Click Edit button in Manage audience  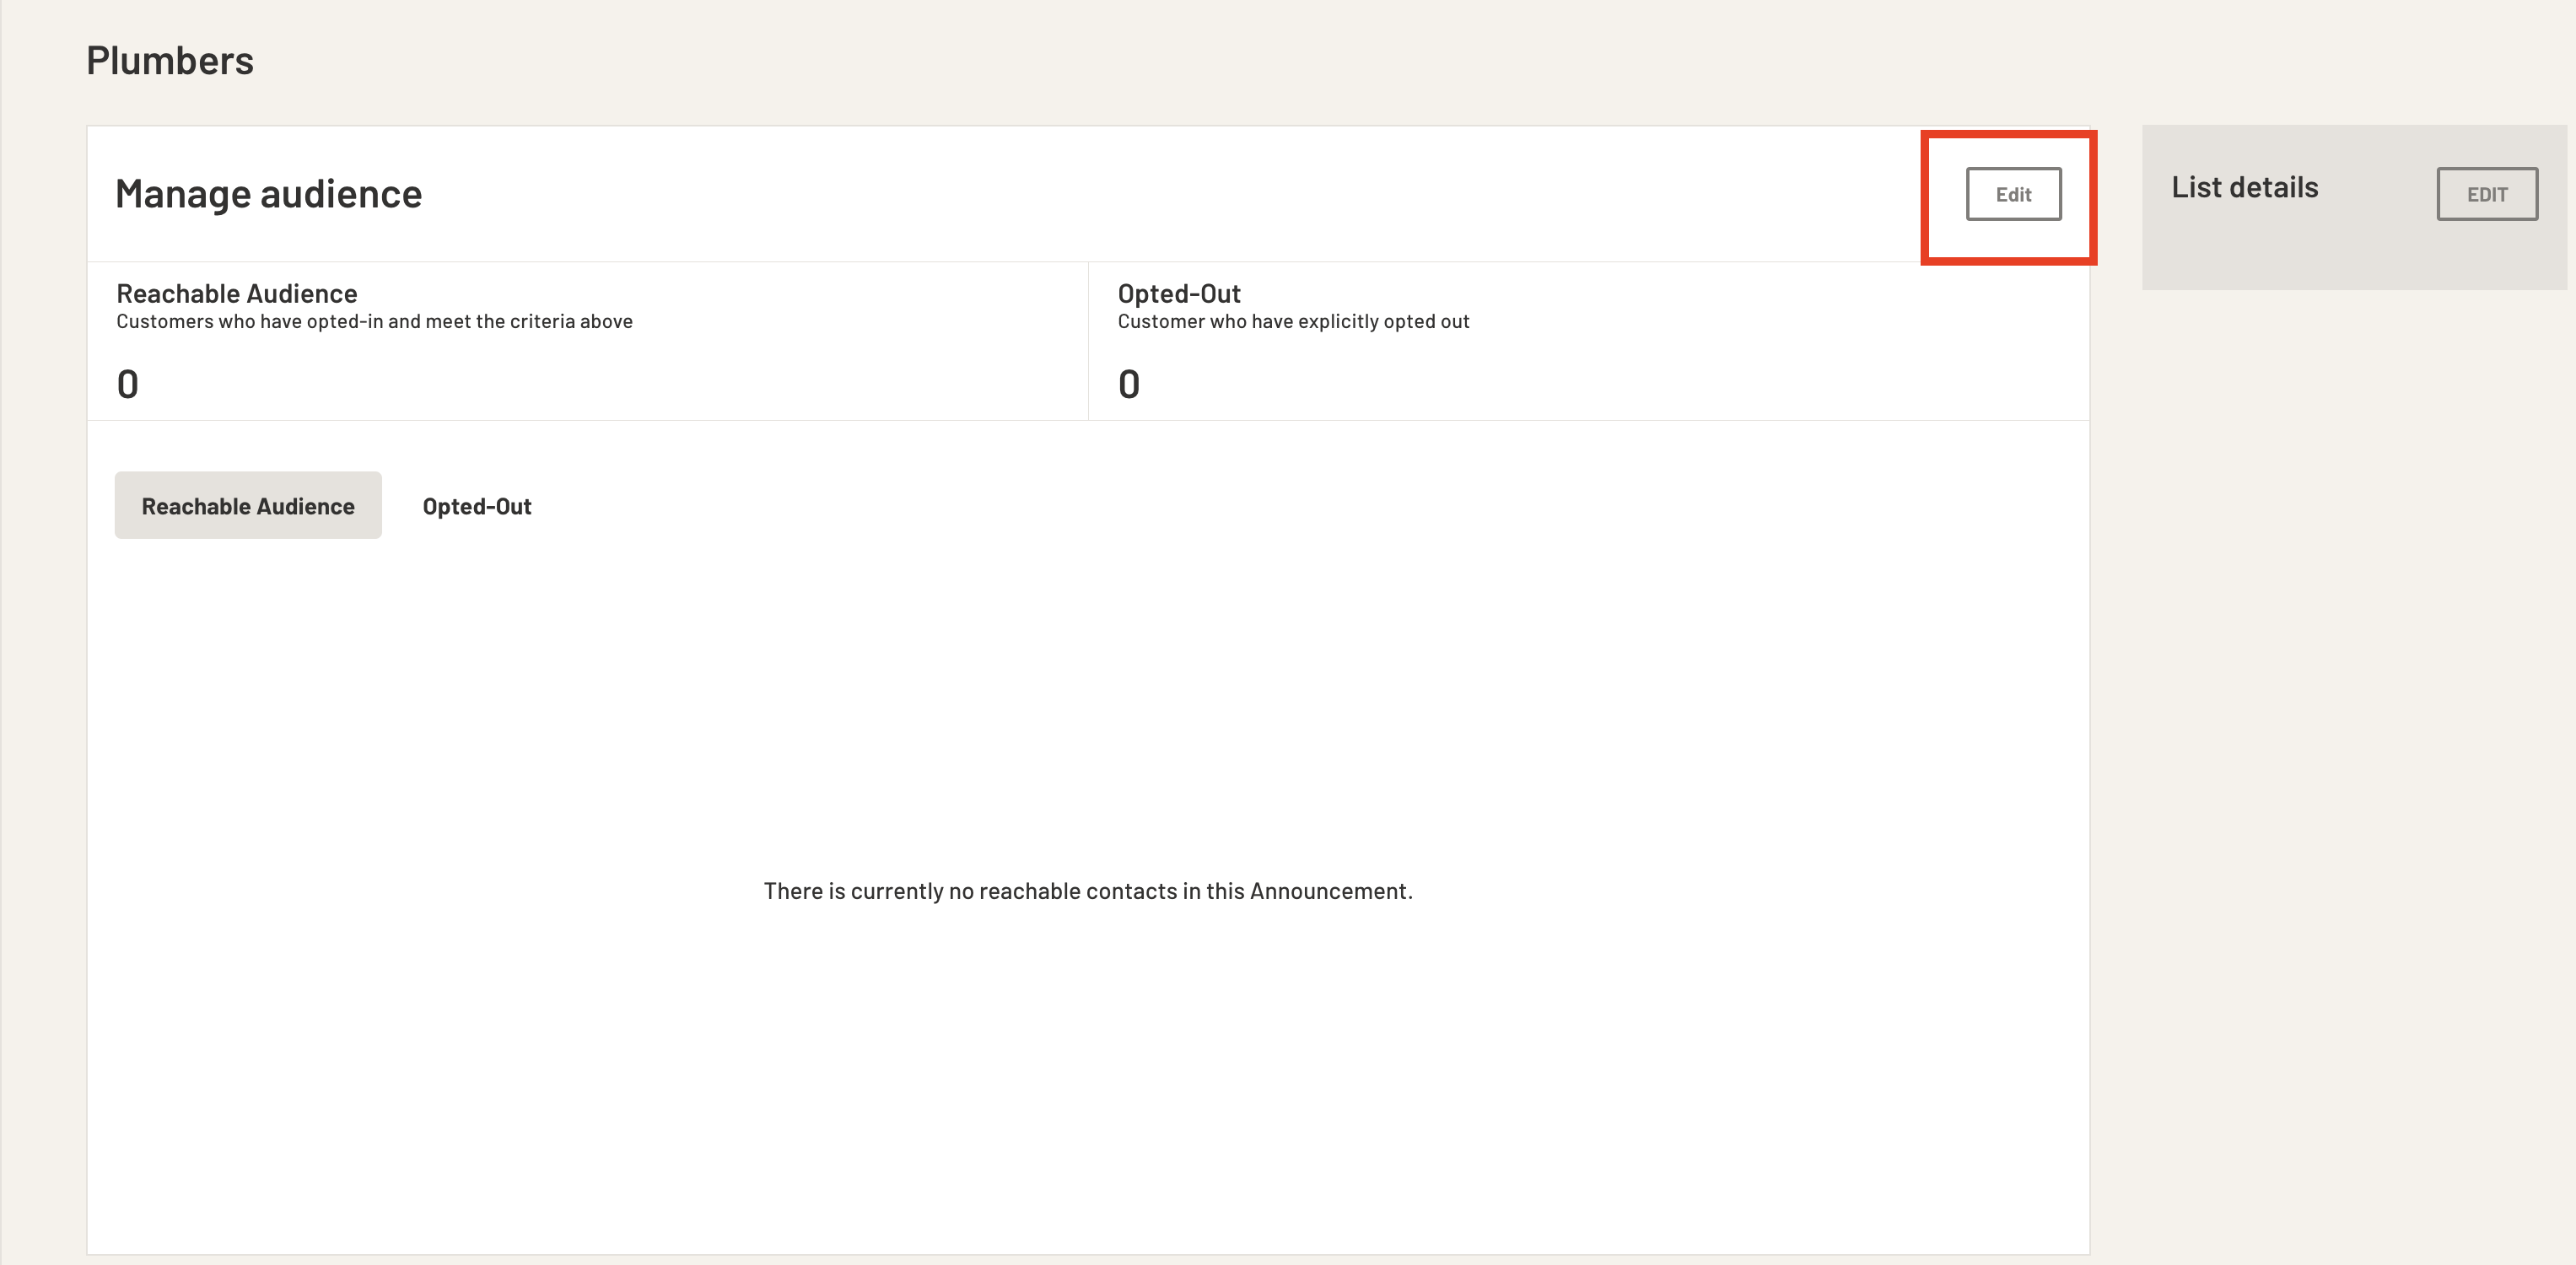tap(2013, 194)
